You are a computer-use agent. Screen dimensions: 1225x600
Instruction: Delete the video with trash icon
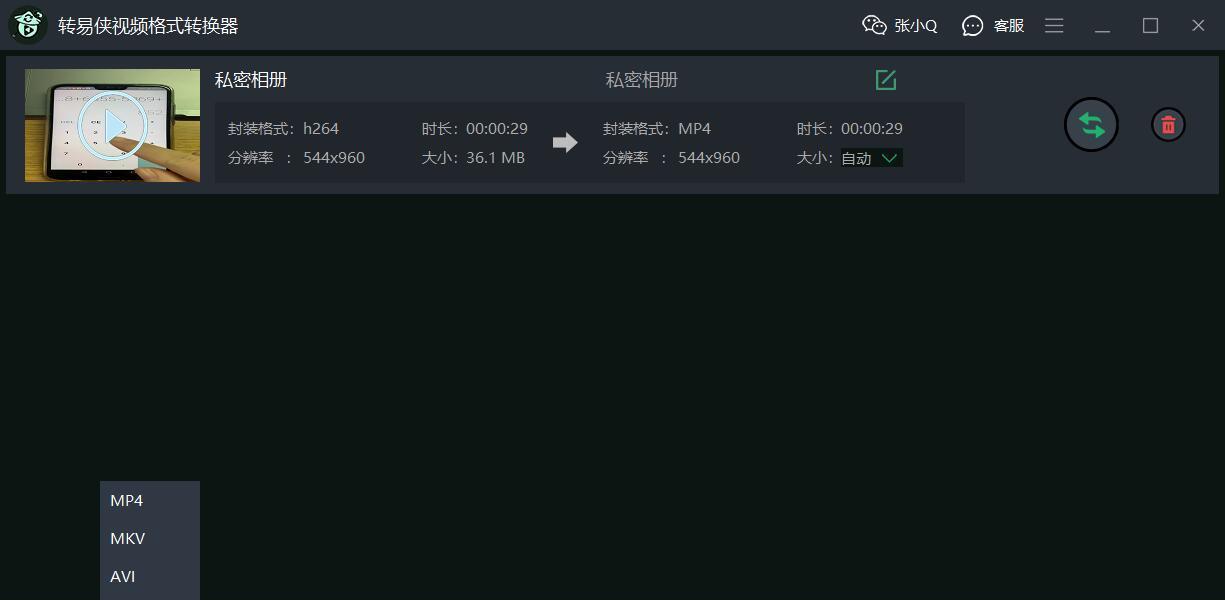pyautogui.click(x=1167, y=125)
